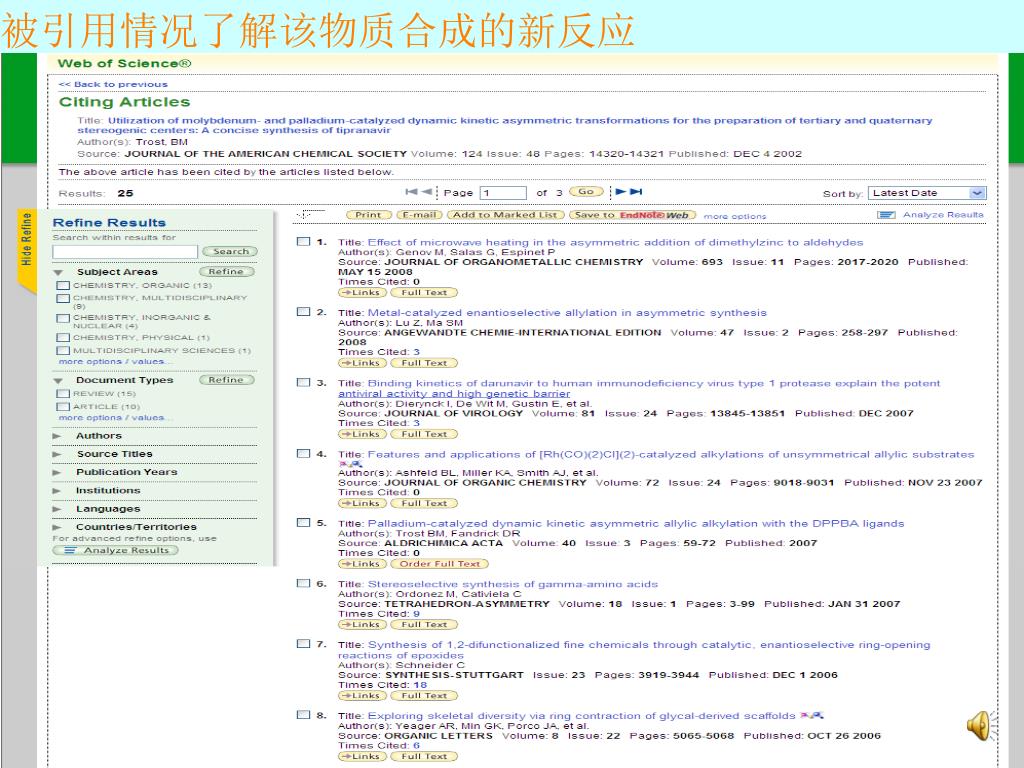1024x768 pixels.
Task: Select checkbox for result 3
Action: click(304, 383)
